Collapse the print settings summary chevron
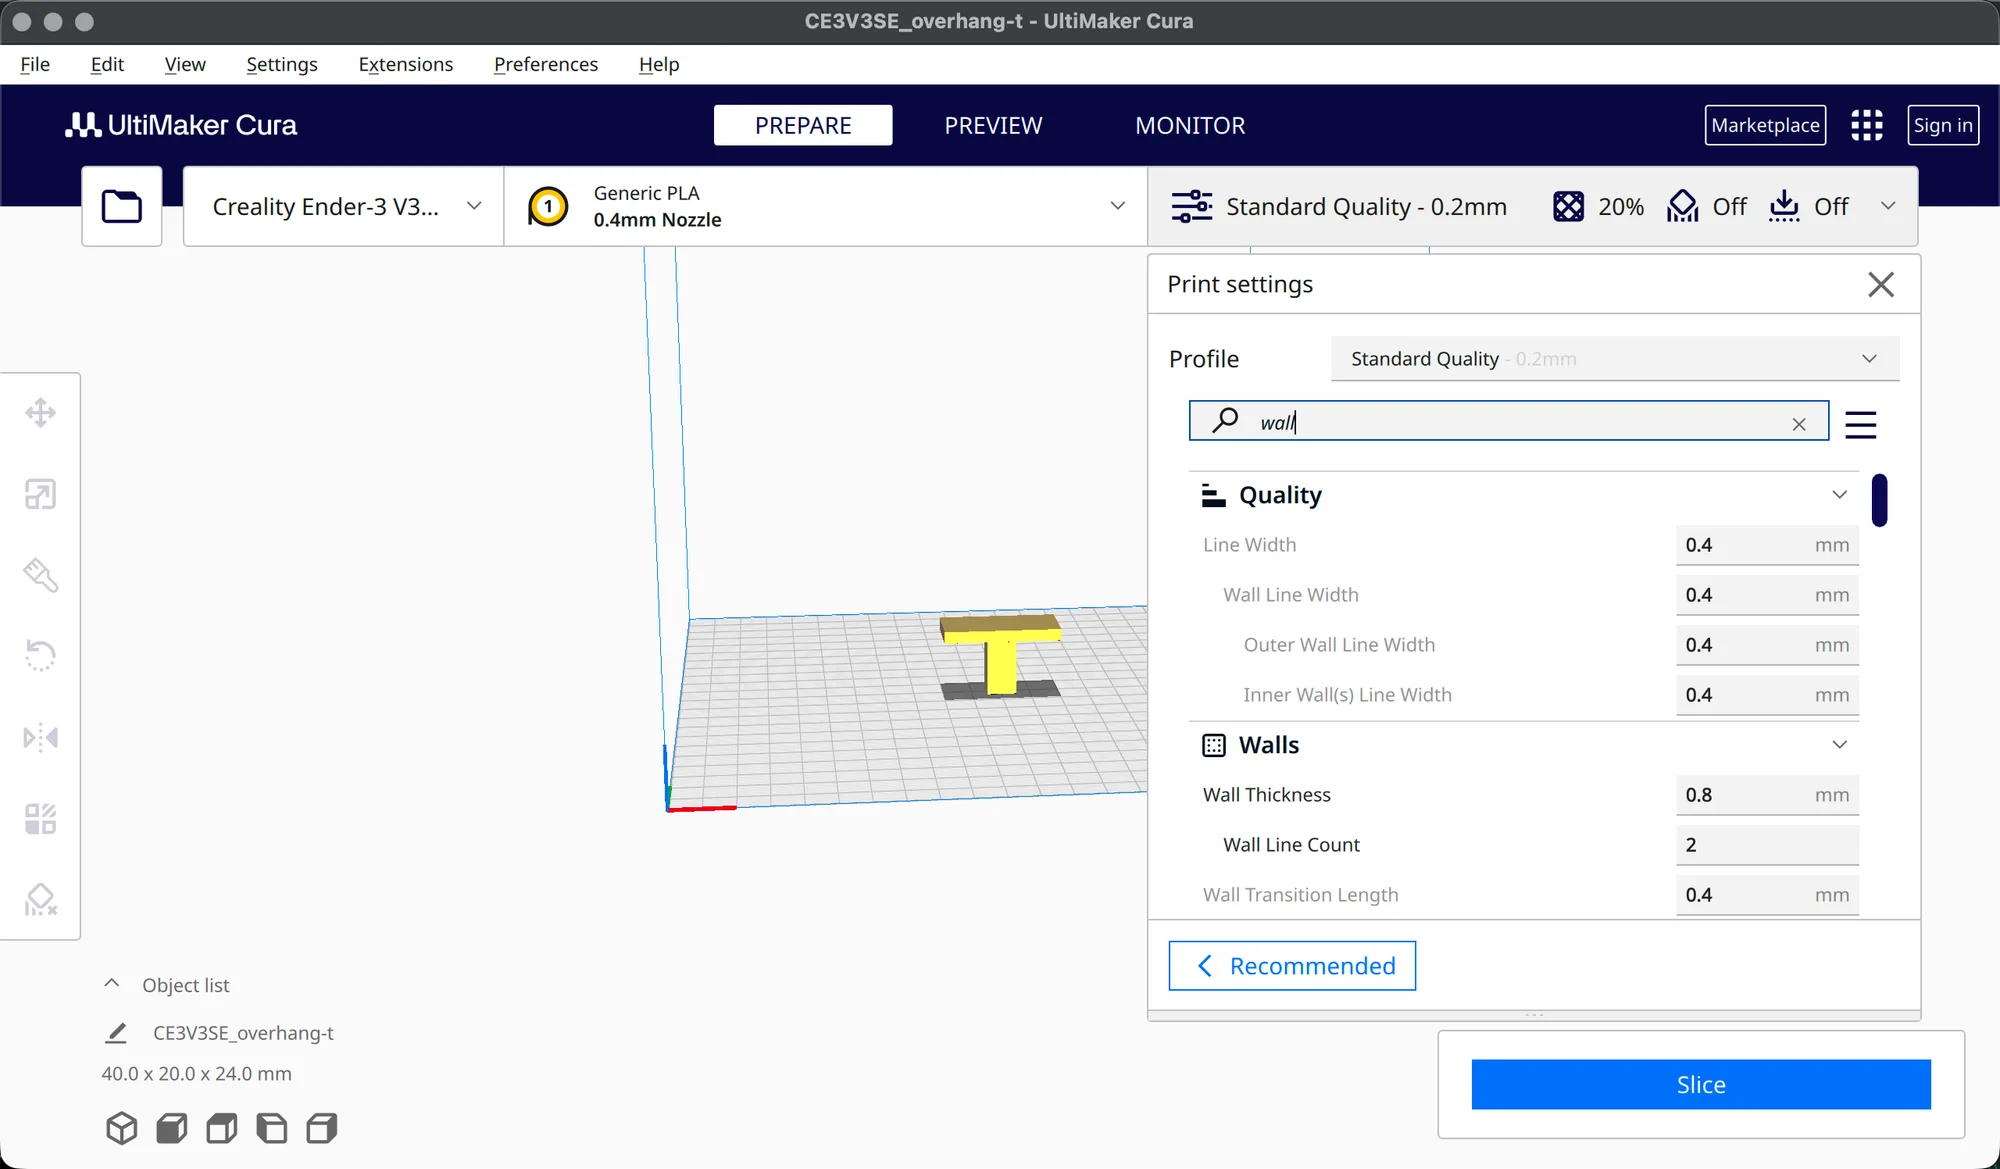 (x=1888, y=206)
